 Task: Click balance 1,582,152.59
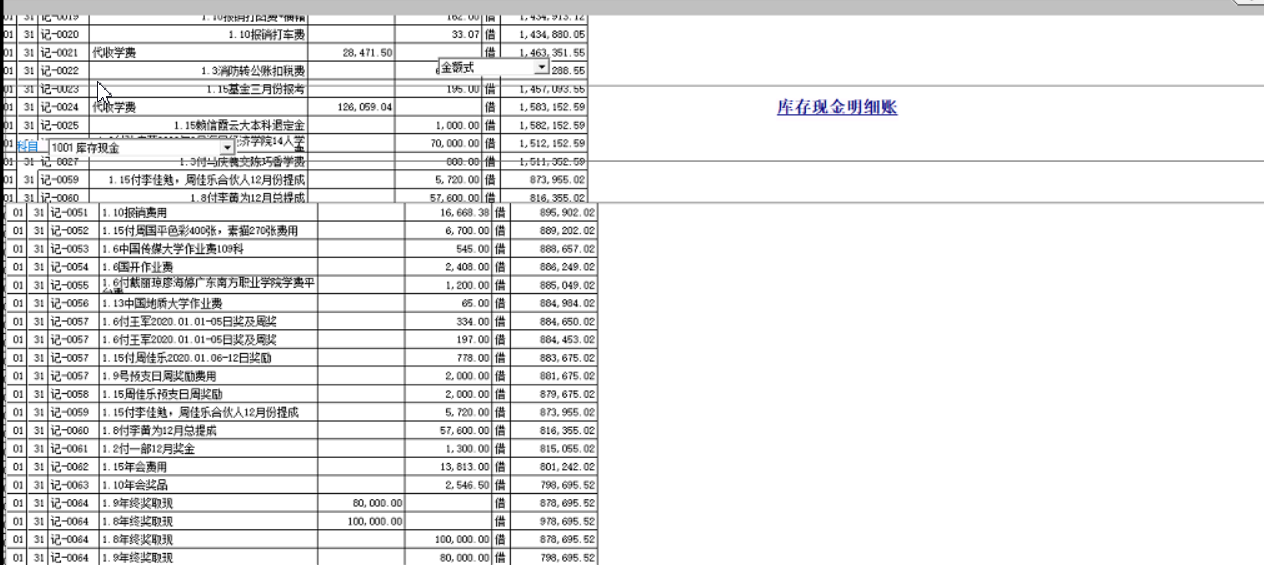coord(552,125)
